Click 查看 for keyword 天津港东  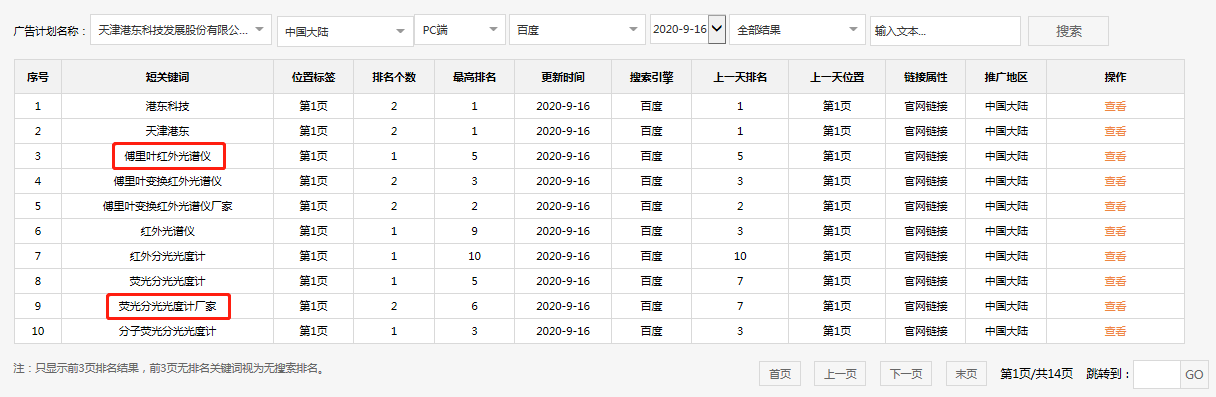tap(1115, 131)
